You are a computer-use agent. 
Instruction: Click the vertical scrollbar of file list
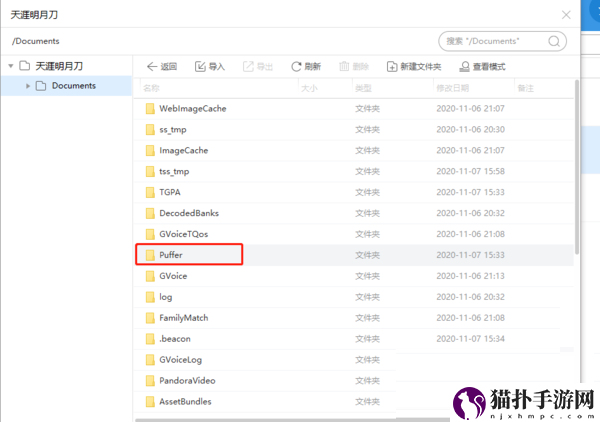(577, 167)
